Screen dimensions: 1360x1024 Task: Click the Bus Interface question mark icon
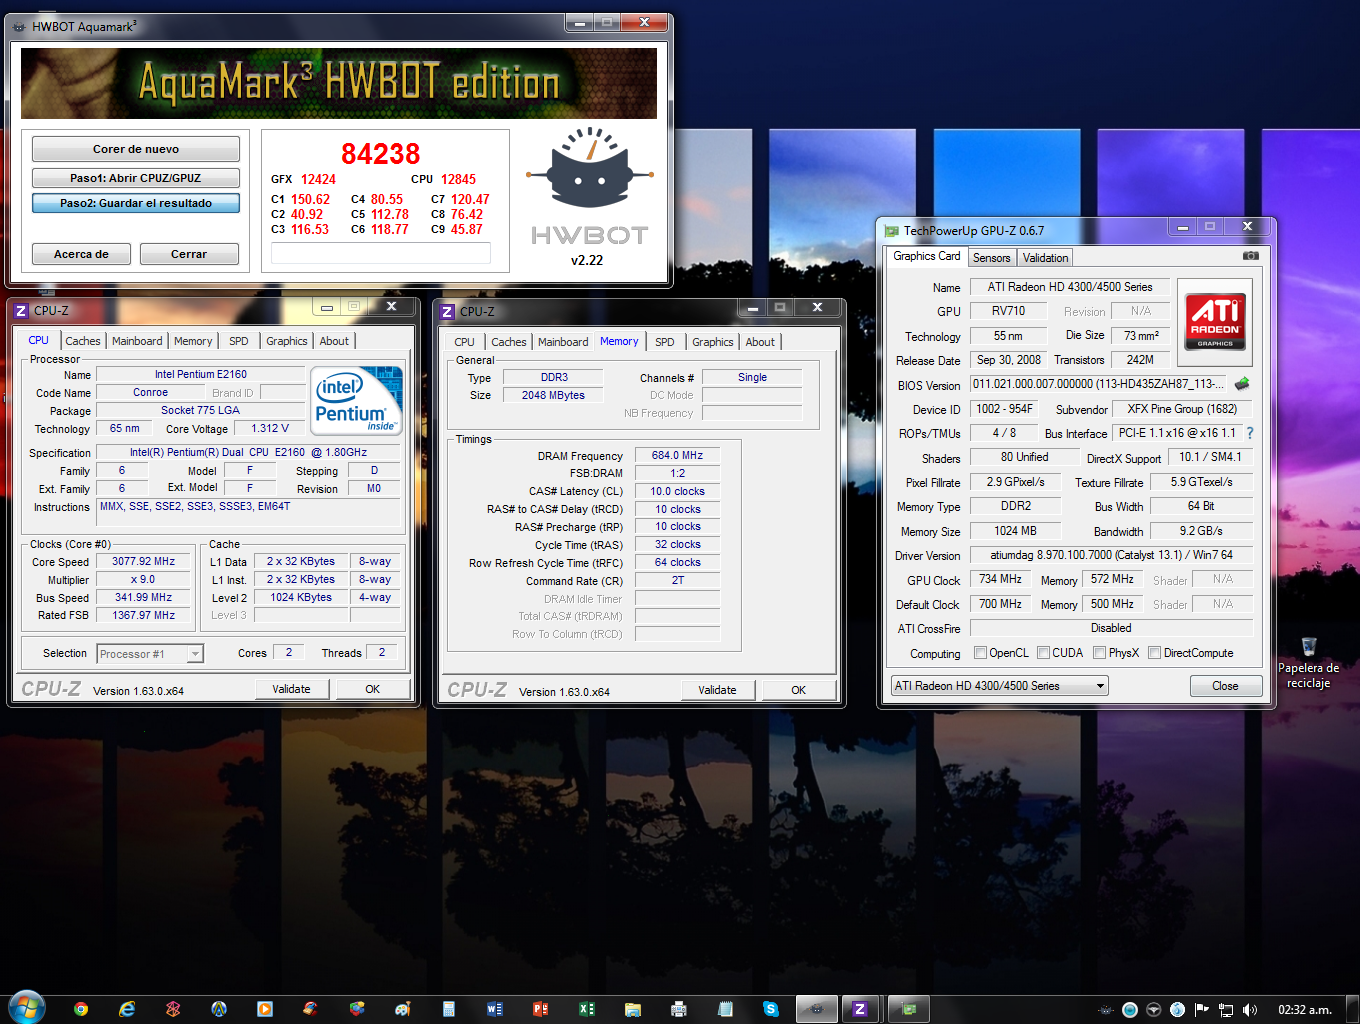[1249, 433]
